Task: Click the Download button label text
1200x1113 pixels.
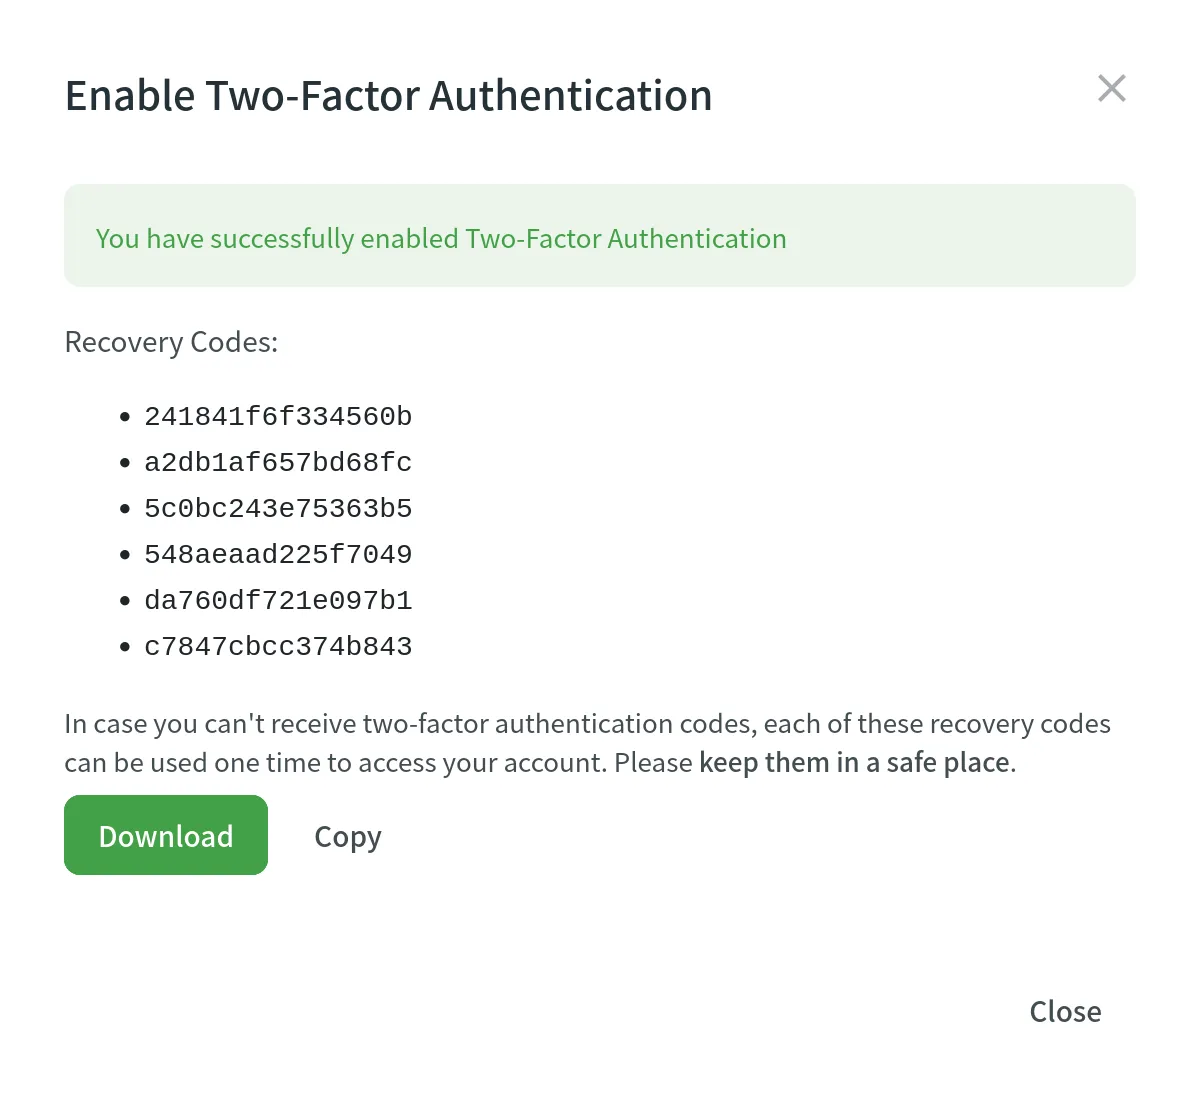Action: pos(165,835)
